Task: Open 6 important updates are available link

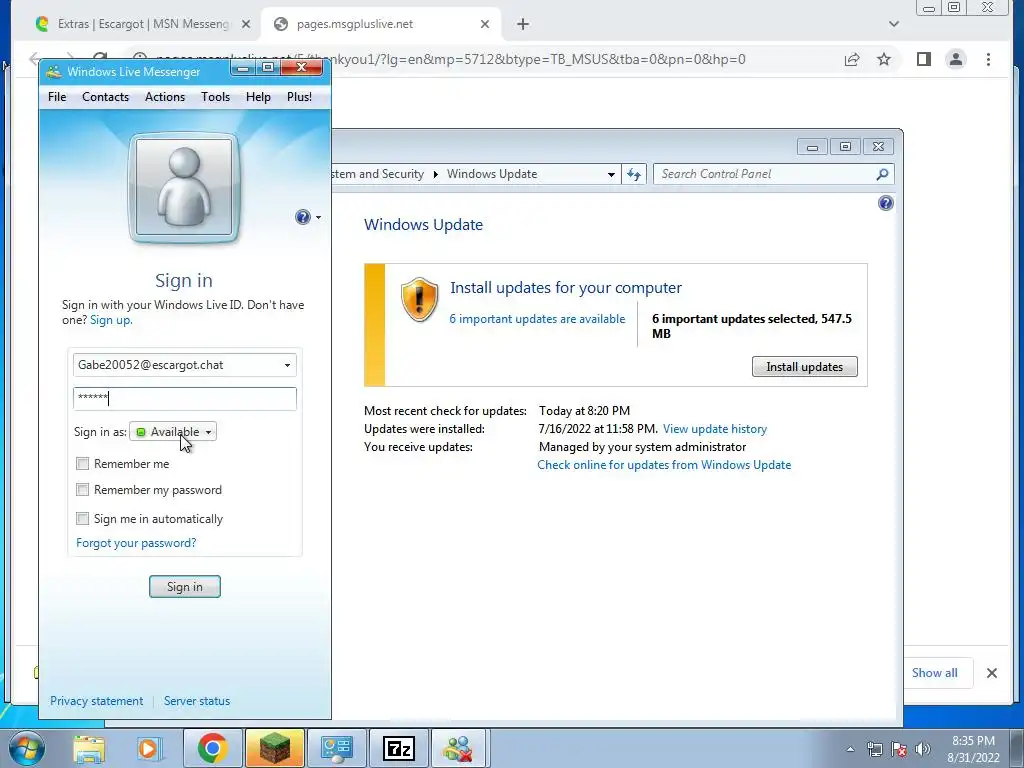Action: [x=537, y=319]
